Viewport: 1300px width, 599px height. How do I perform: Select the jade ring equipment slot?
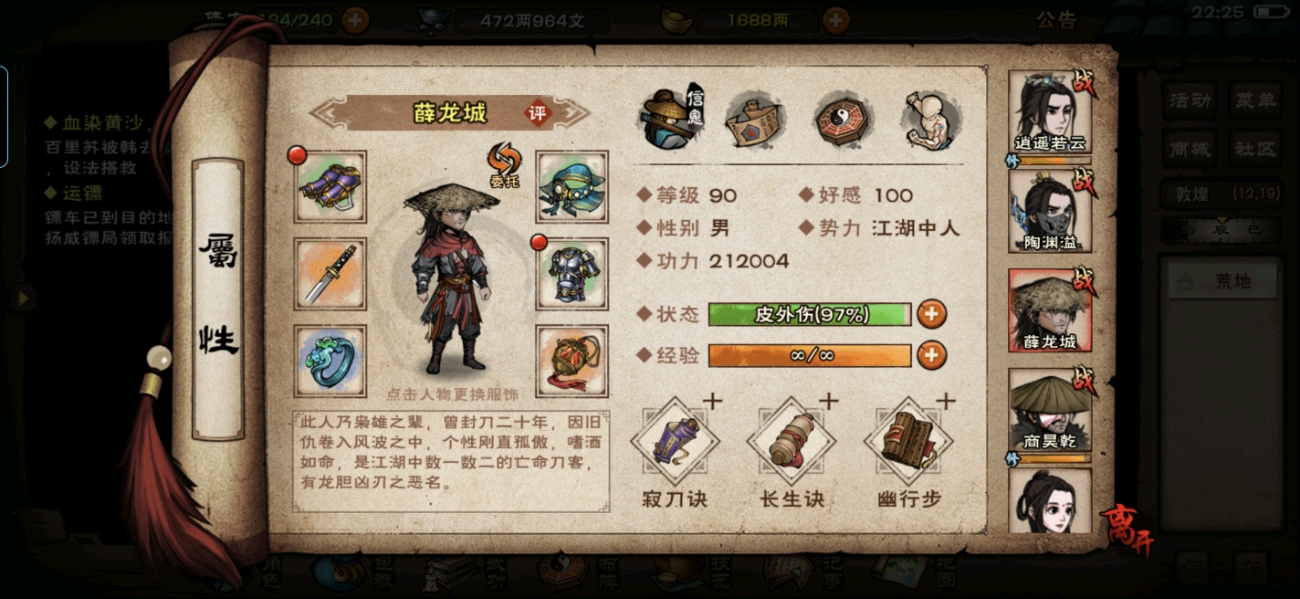(x=330, y=361)
